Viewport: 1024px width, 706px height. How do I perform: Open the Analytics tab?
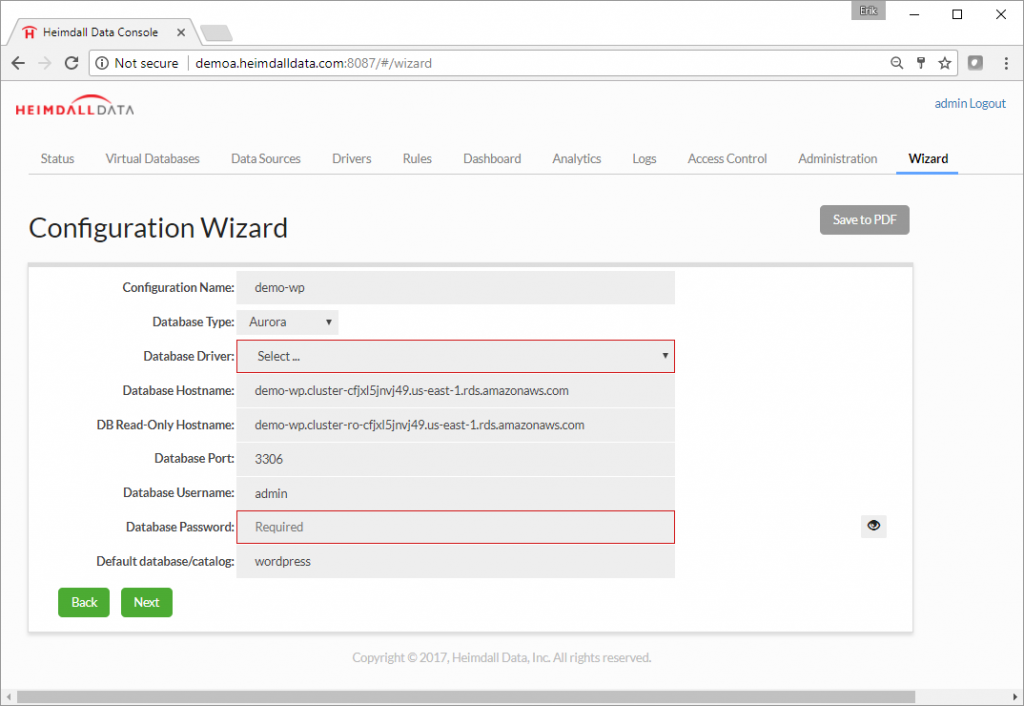click(577, 159)
